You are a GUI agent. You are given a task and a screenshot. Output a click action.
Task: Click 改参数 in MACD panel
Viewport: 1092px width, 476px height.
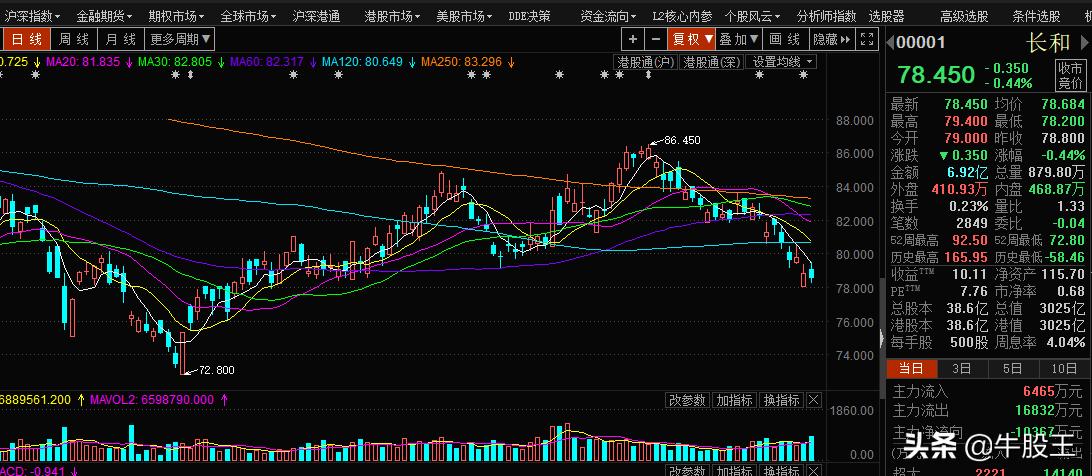pos(688,471)
